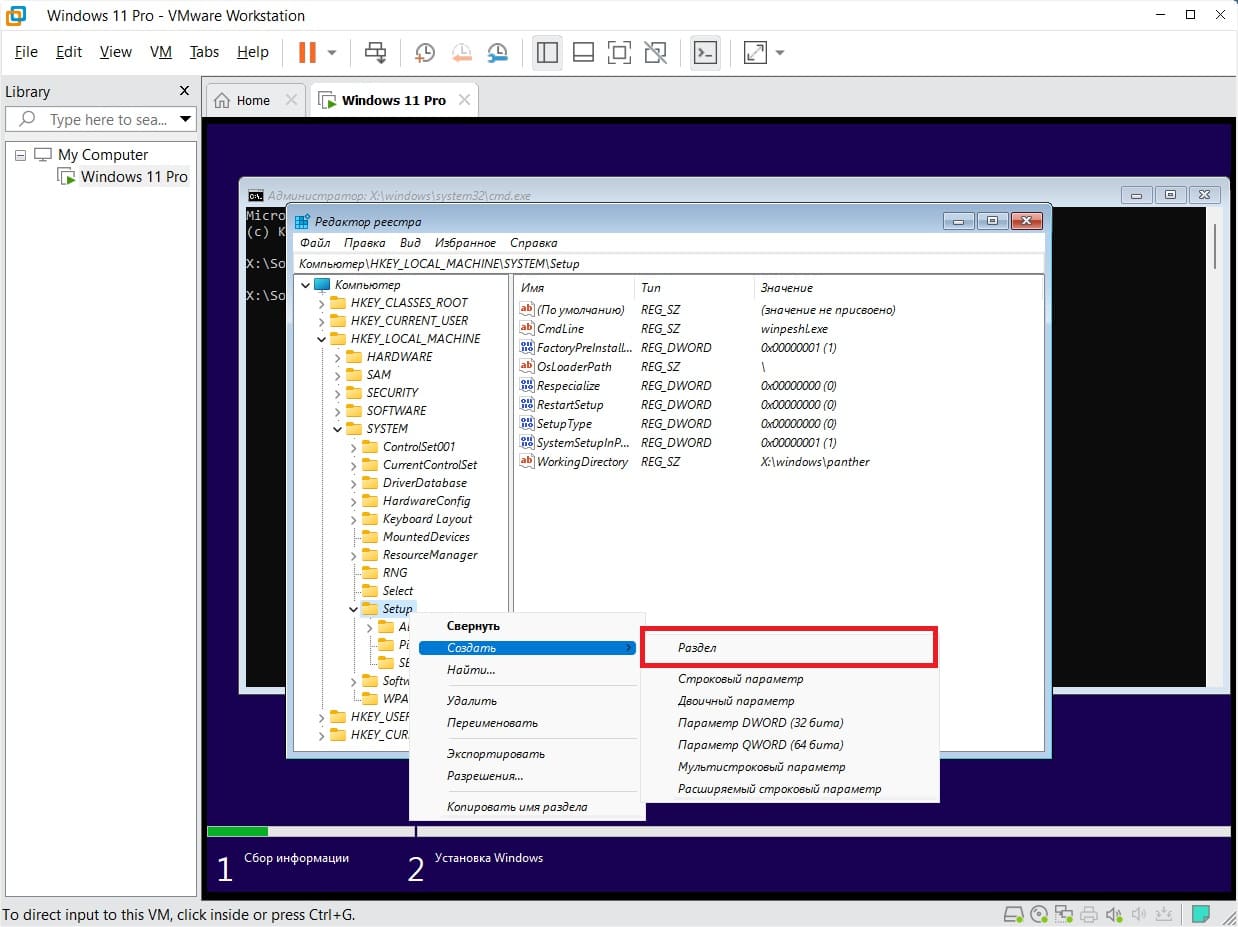The width and height of the screenshot is (1238, 927).
Task: Click the Revert to snapshot icon
Action: click(x=461, y=53)
